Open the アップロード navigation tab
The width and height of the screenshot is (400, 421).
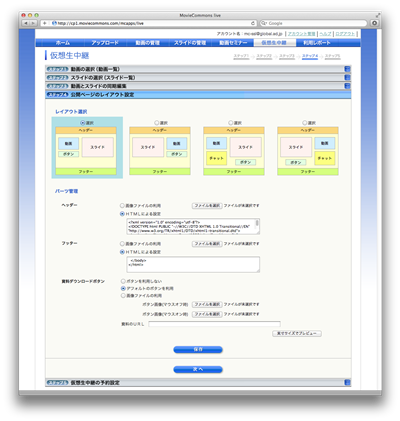pos(105,43)
